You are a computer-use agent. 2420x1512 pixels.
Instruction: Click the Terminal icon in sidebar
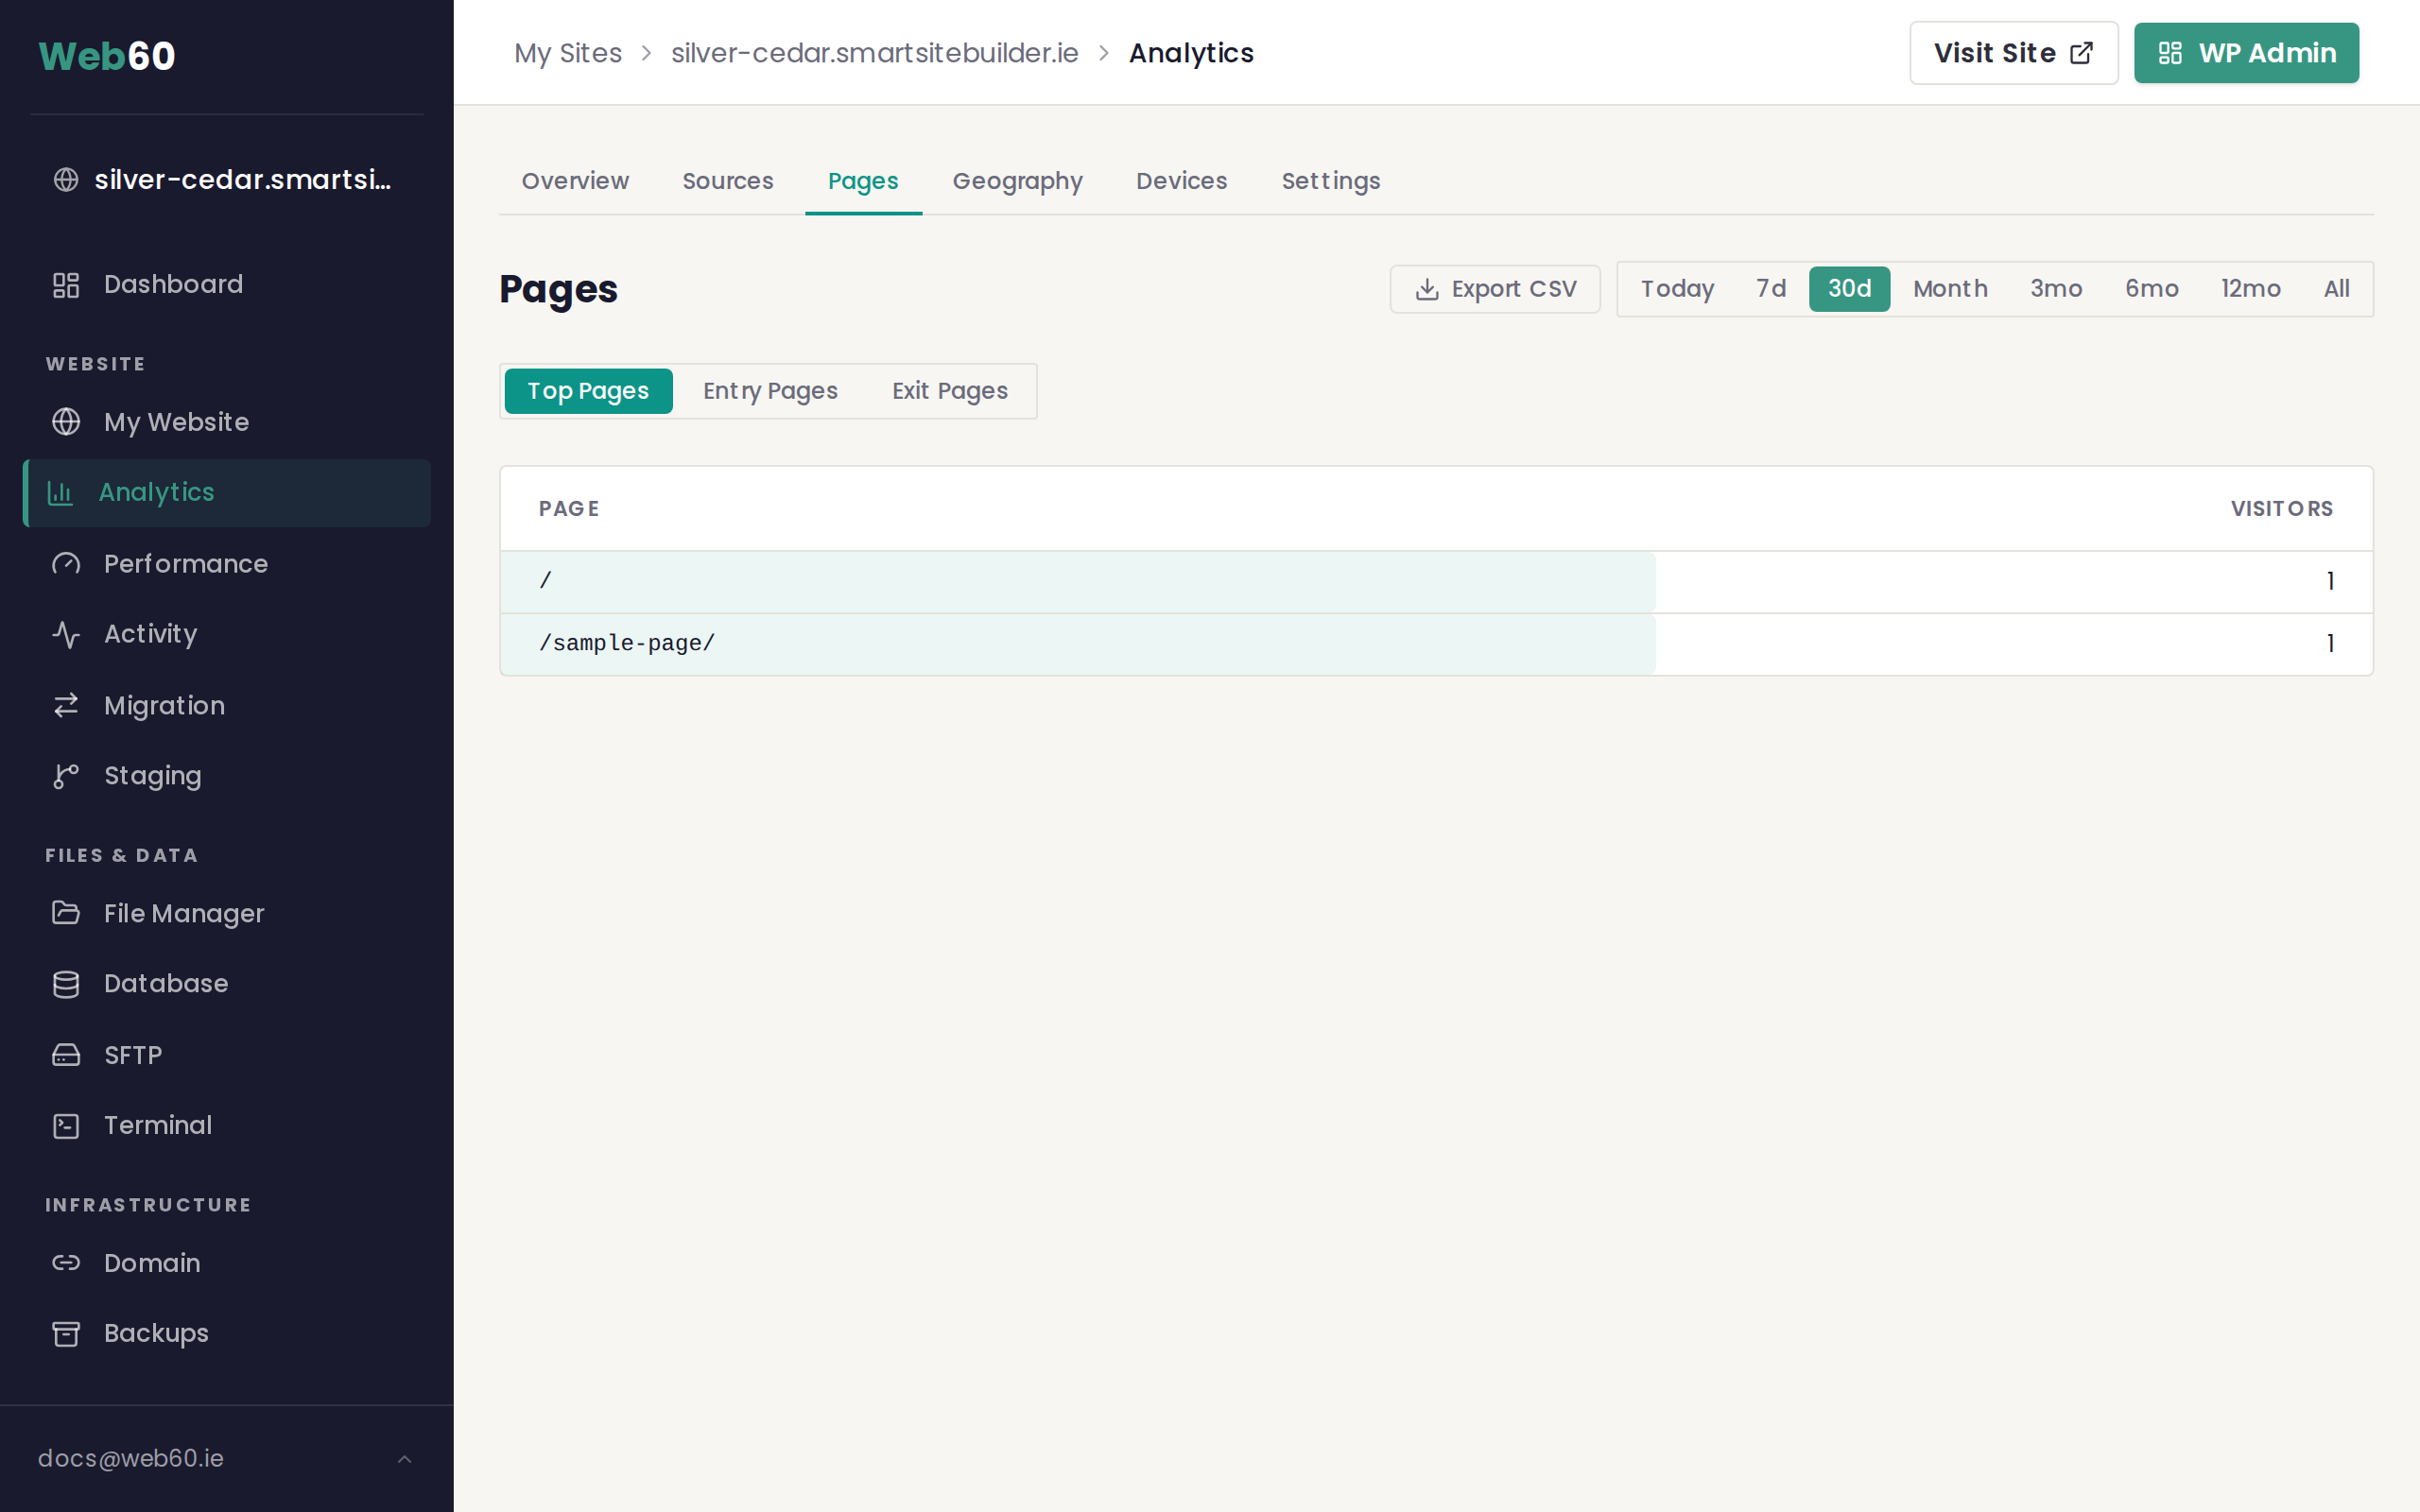point(66,1126)
